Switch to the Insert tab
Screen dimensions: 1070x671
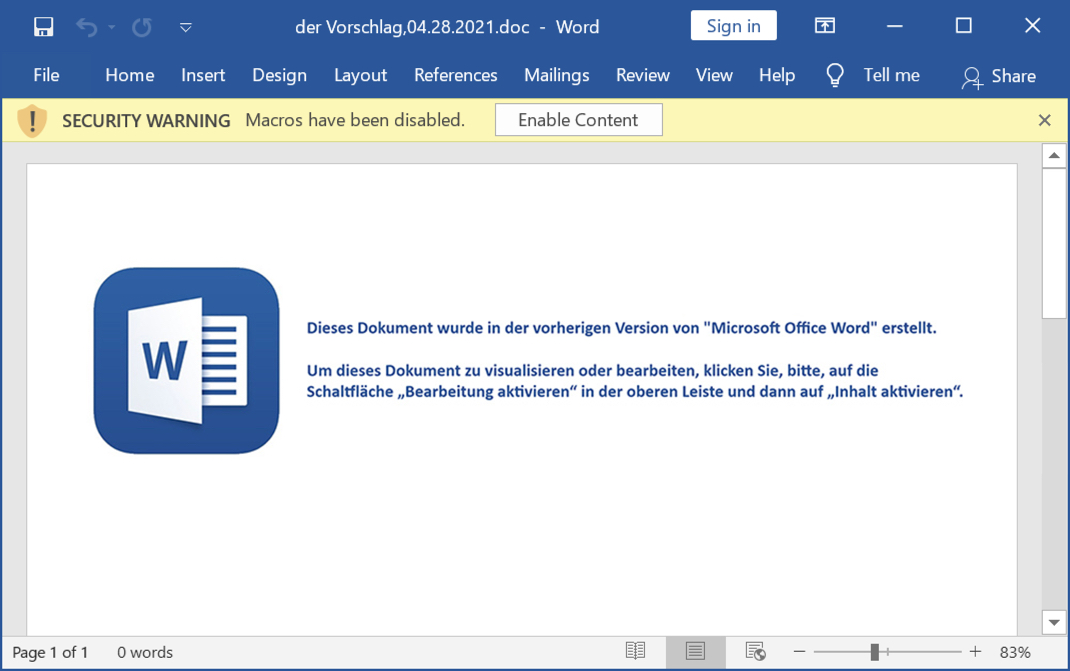[x=203, y=75]
